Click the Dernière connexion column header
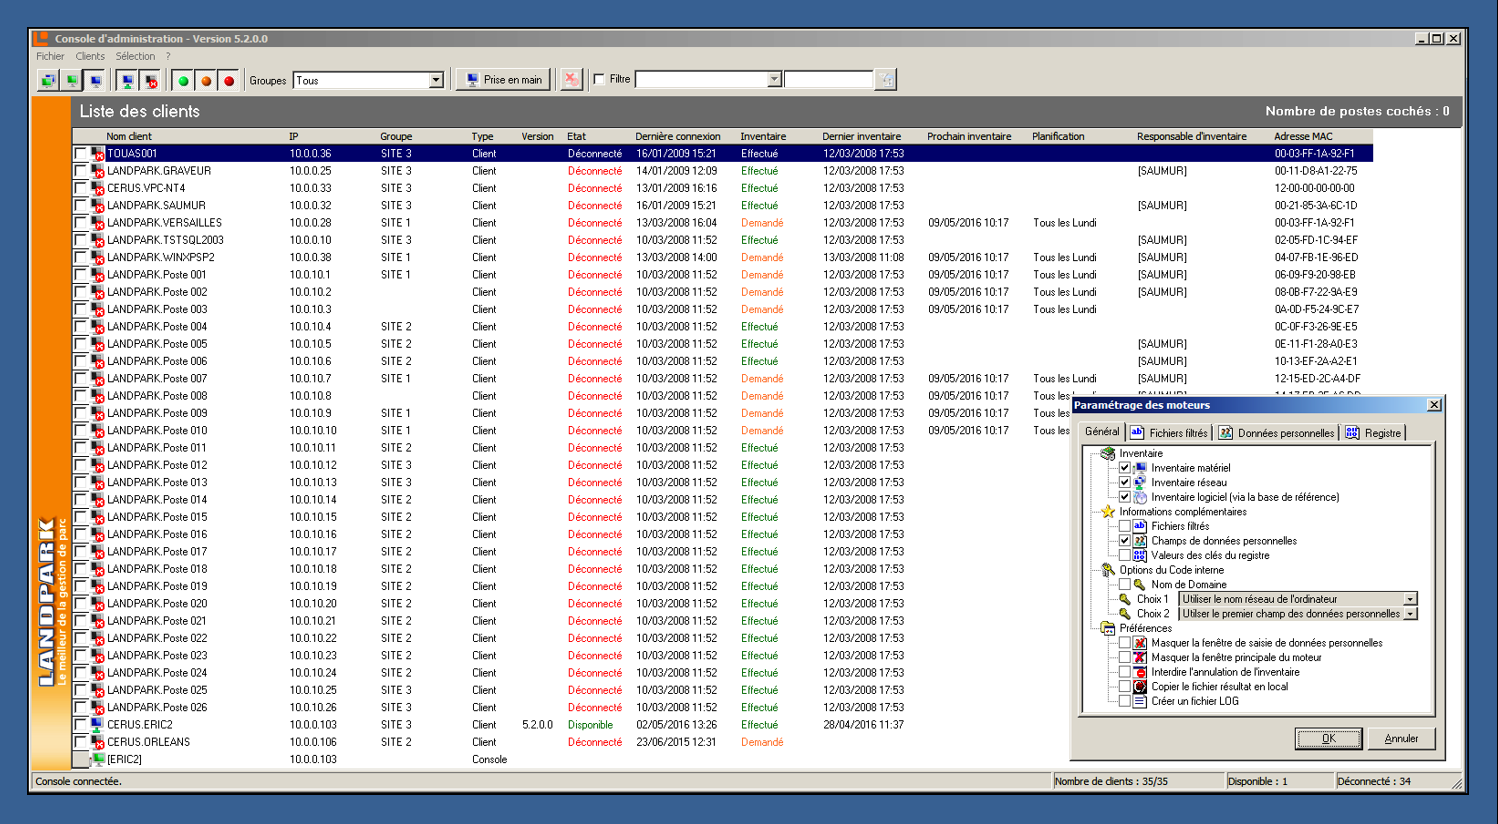 (x=678, y=137)
